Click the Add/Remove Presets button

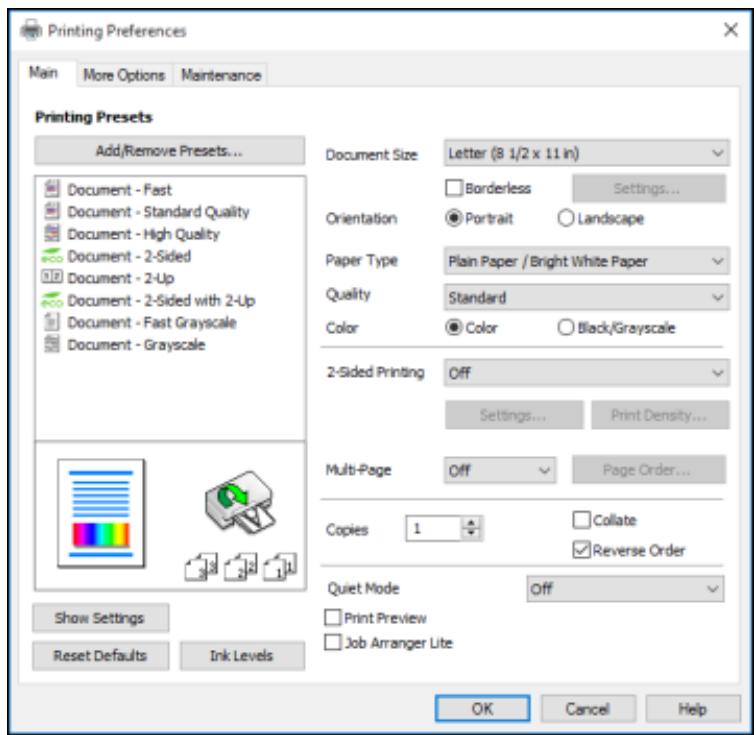click(169, 151)
